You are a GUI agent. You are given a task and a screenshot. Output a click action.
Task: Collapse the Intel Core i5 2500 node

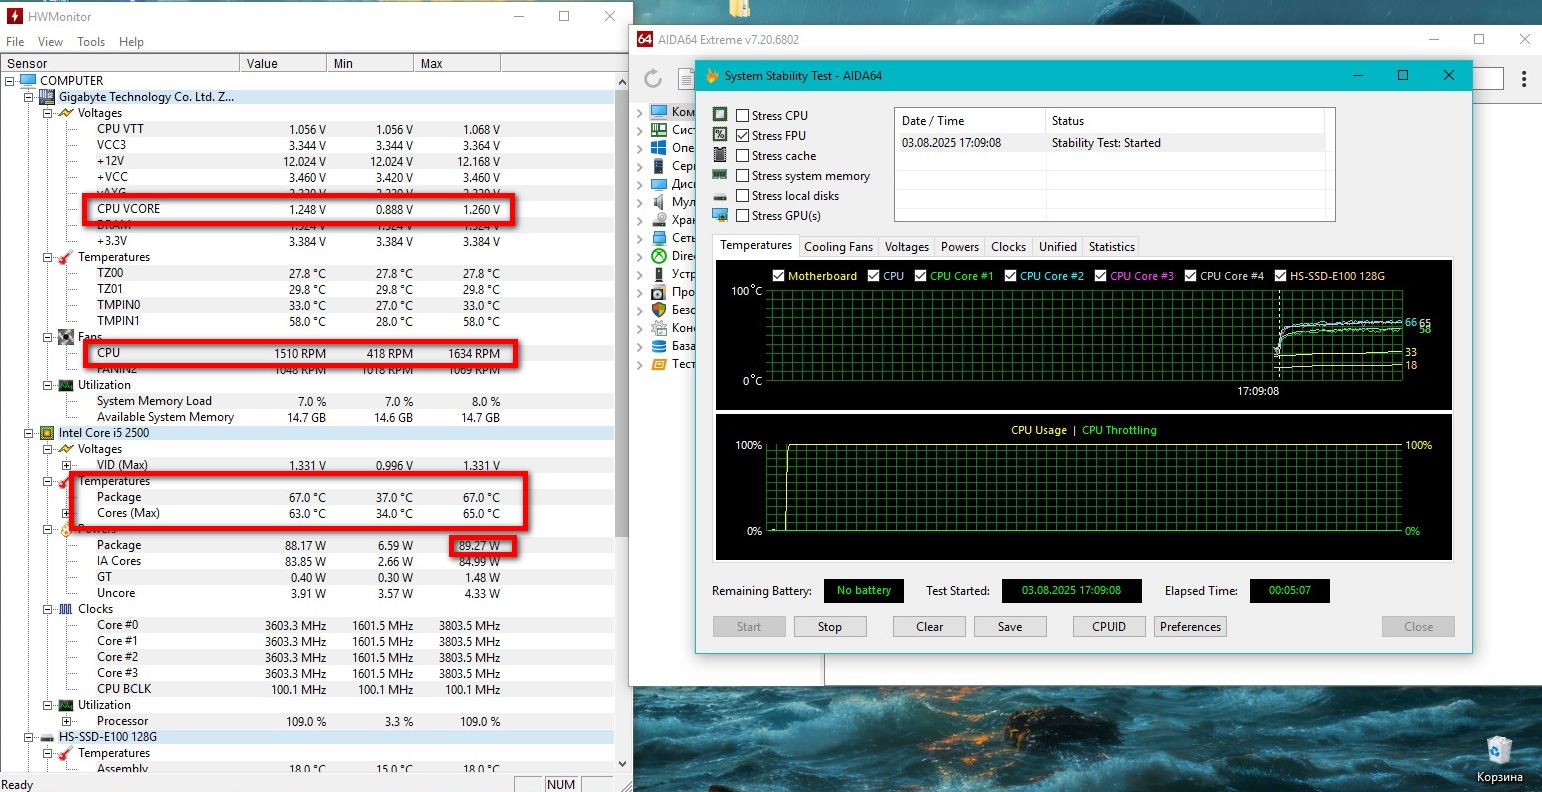click(x=29, y=433)
